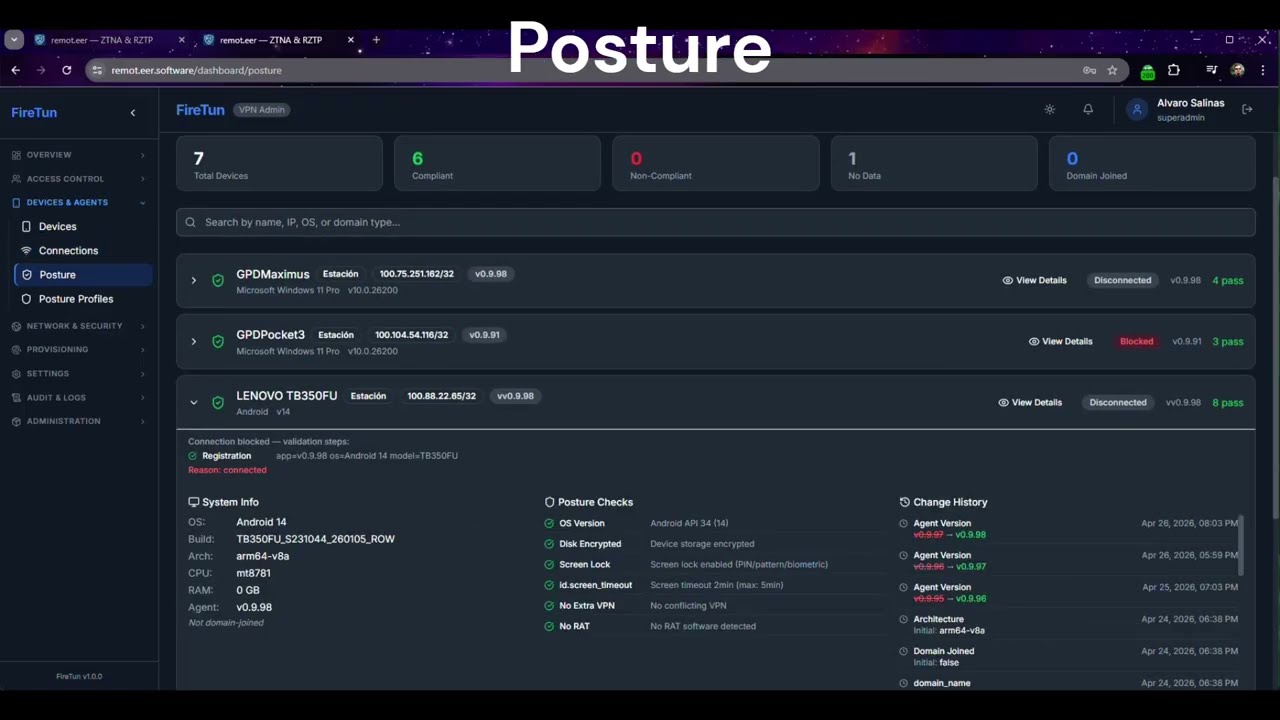
Task: Collapse the FireTun sidebar with the arrow
Action: click(x=133, y=113)
